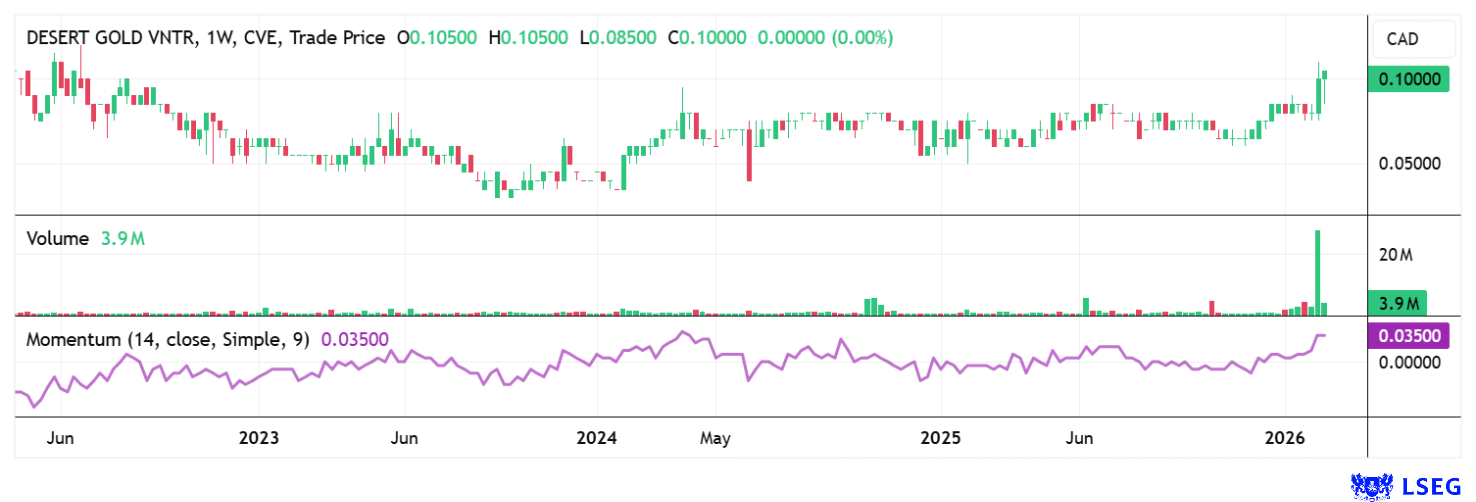Click the Volume indicator label
The height and width of the screenshot is (502, 1476).
click(57, 239)
